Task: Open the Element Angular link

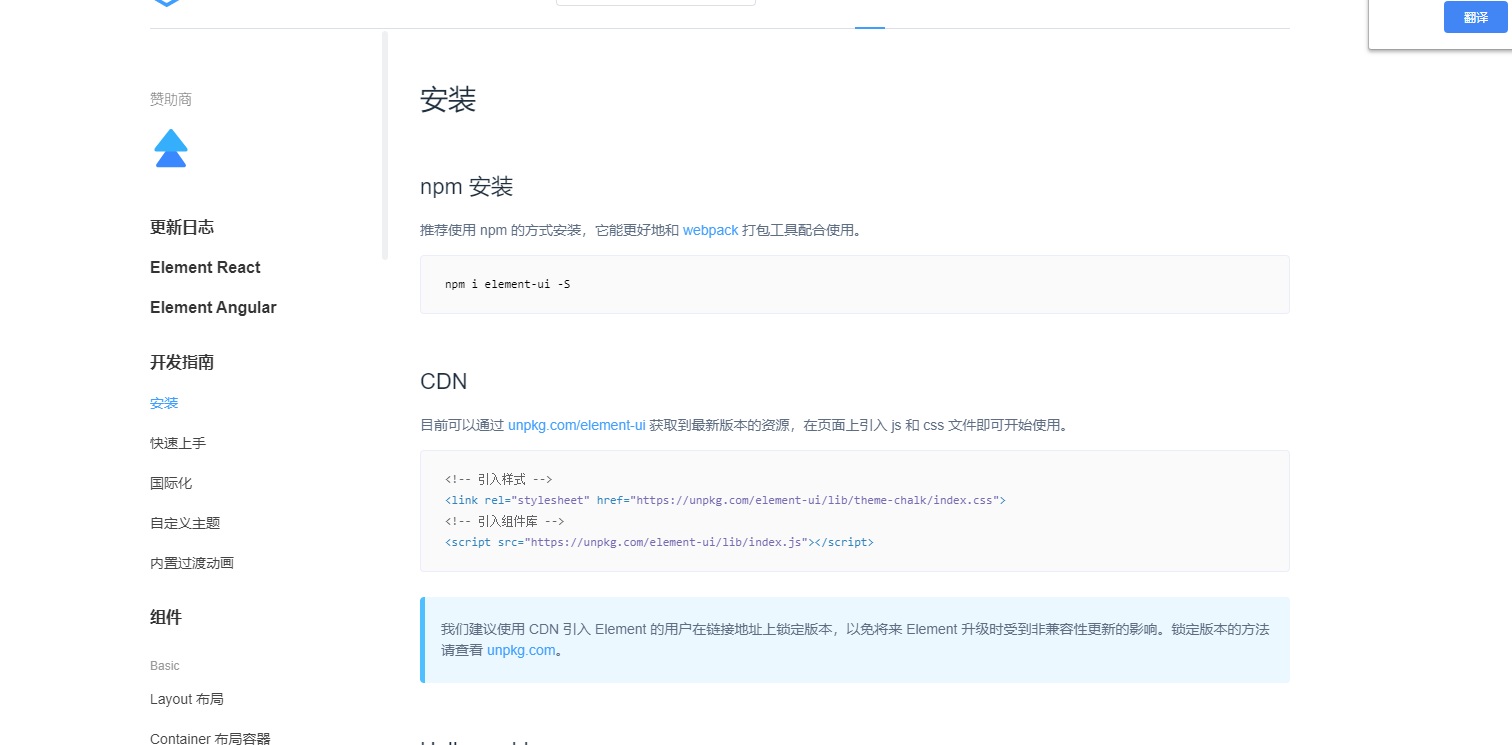Action: tap(213, 307)
